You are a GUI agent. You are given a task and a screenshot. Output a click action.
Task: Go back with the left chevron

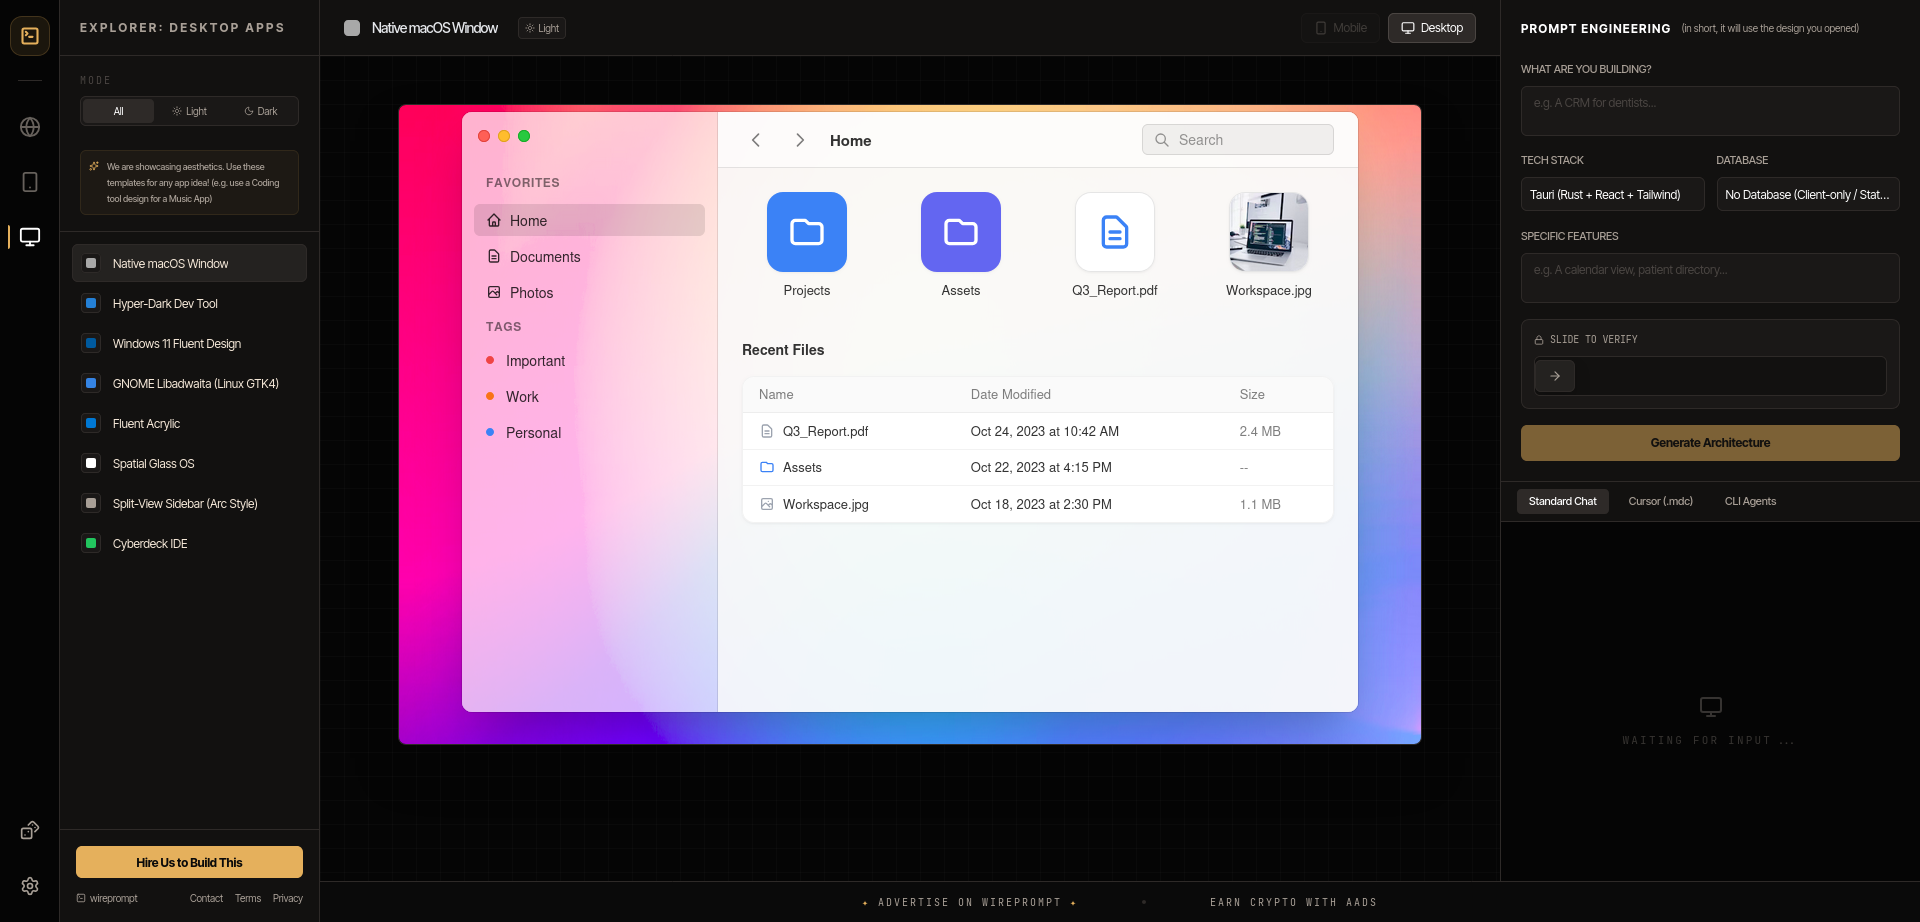pos(756,140)
